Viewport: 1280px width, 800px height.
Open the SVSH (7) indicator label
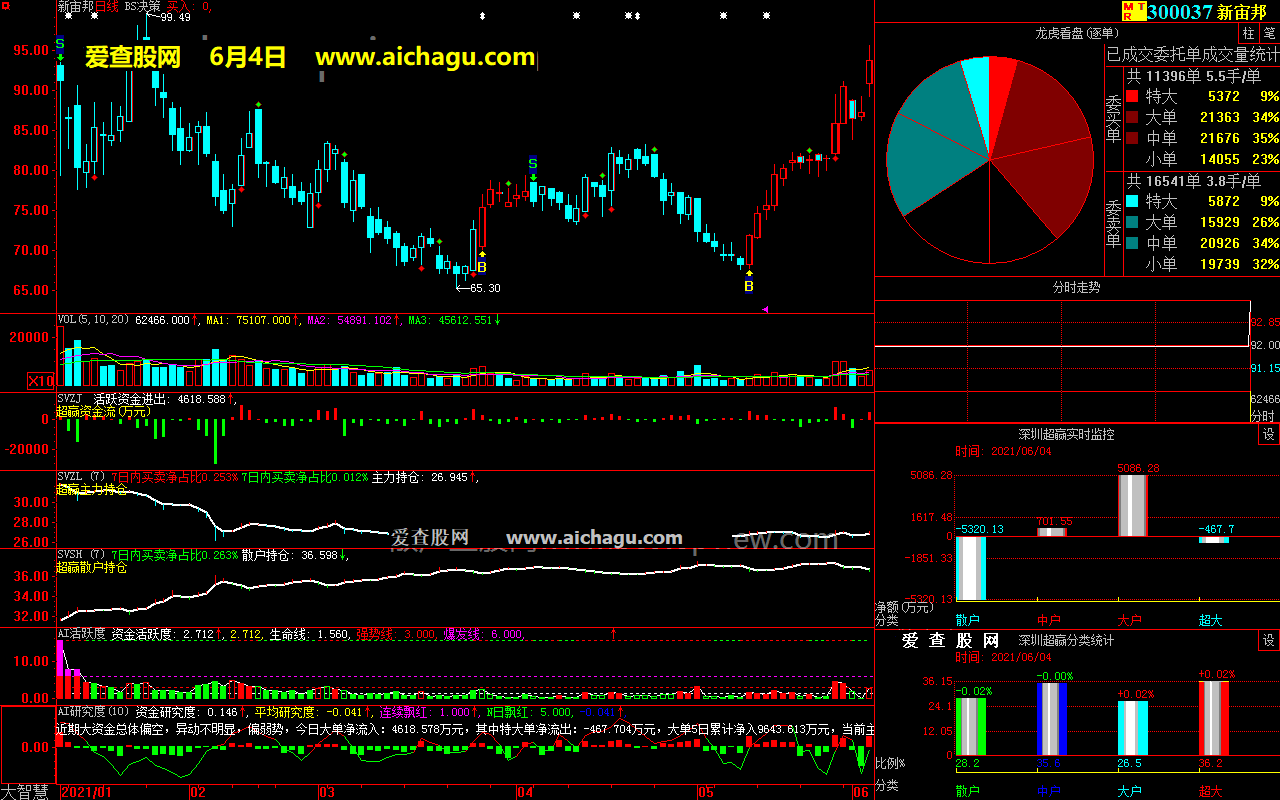click(x=81, y=554)
